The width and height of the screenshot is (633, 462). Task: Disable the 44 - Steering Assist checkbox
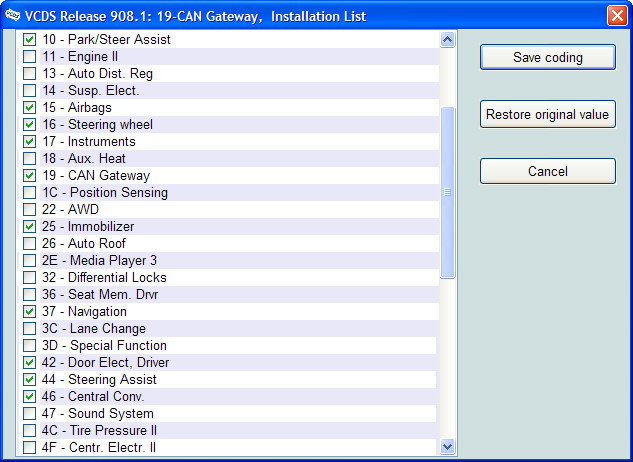click(29, 380)
